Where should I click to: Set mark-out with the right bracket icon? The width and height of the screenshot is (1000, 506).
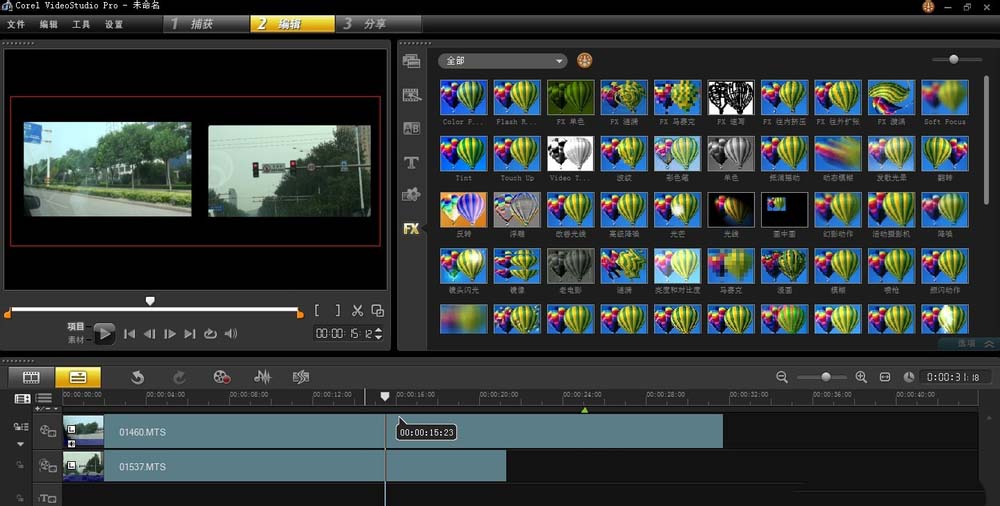pos(338,311)
